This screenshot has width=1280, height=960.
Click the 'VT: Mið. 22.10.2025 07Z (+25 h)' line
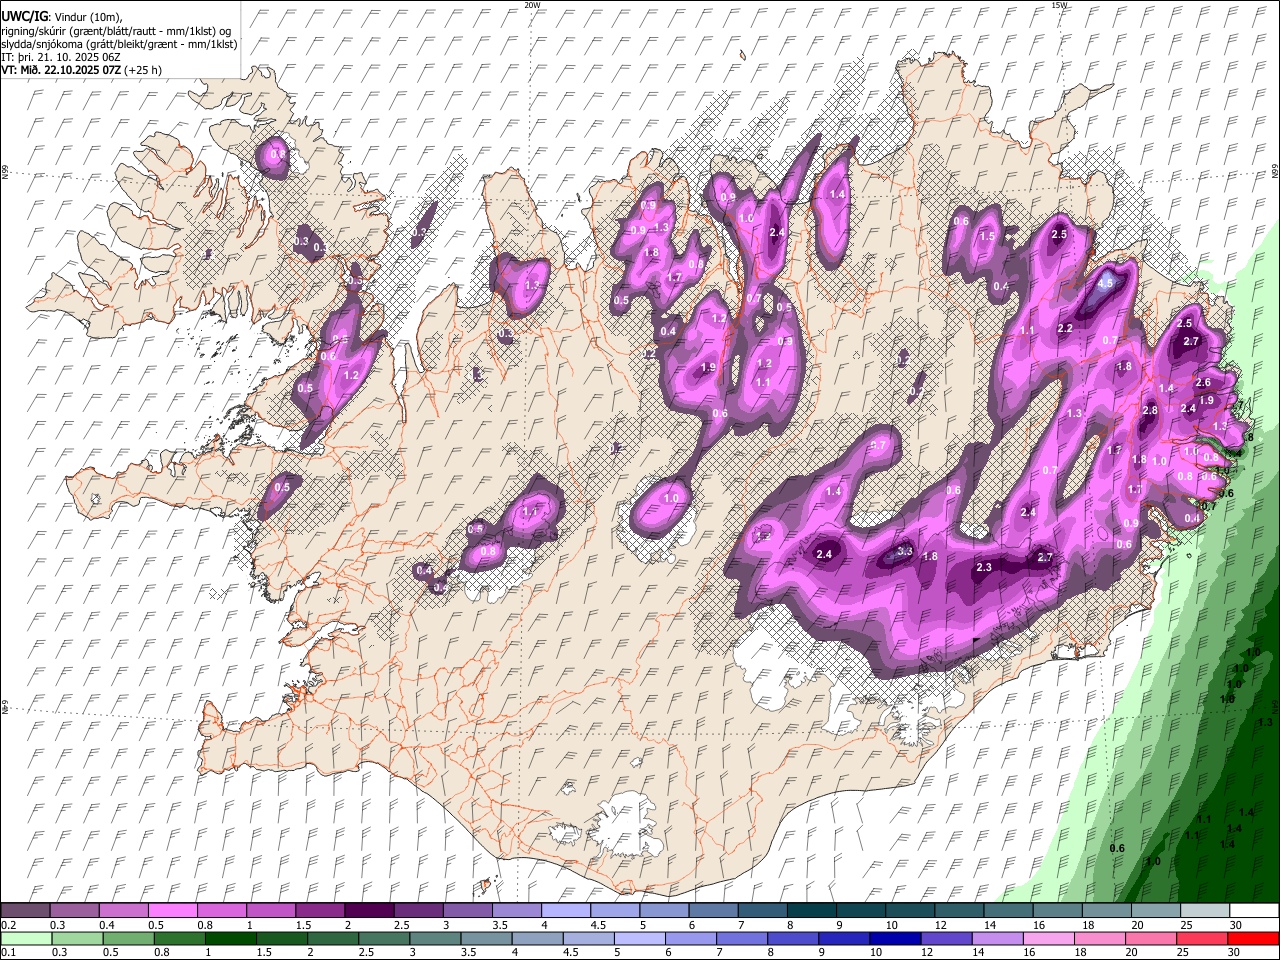pos(82,70)
